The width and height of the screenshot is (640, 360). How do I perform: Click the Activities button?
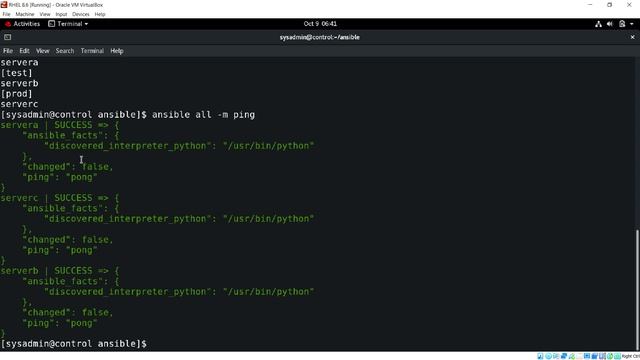22,24
